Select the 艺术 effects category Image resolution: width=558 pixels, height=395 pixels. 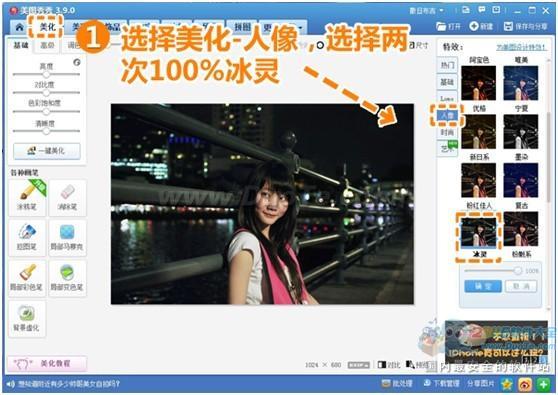pyautogui.click(x=447, y=149)
